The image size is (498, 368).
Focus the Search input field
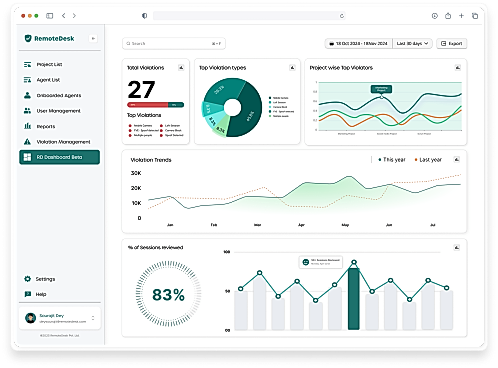174,44
